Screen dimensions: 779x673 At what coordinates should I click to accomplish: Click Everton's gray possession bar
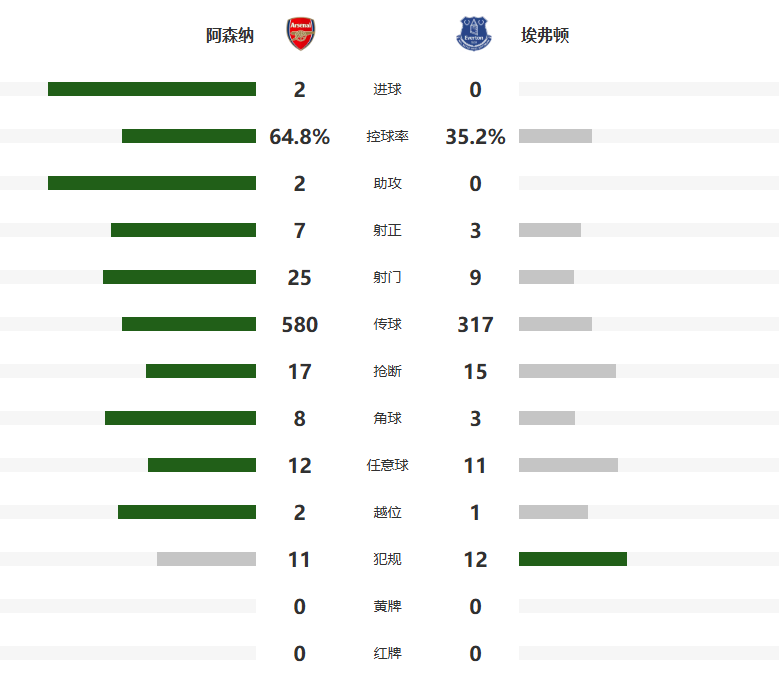pos(555,136)
